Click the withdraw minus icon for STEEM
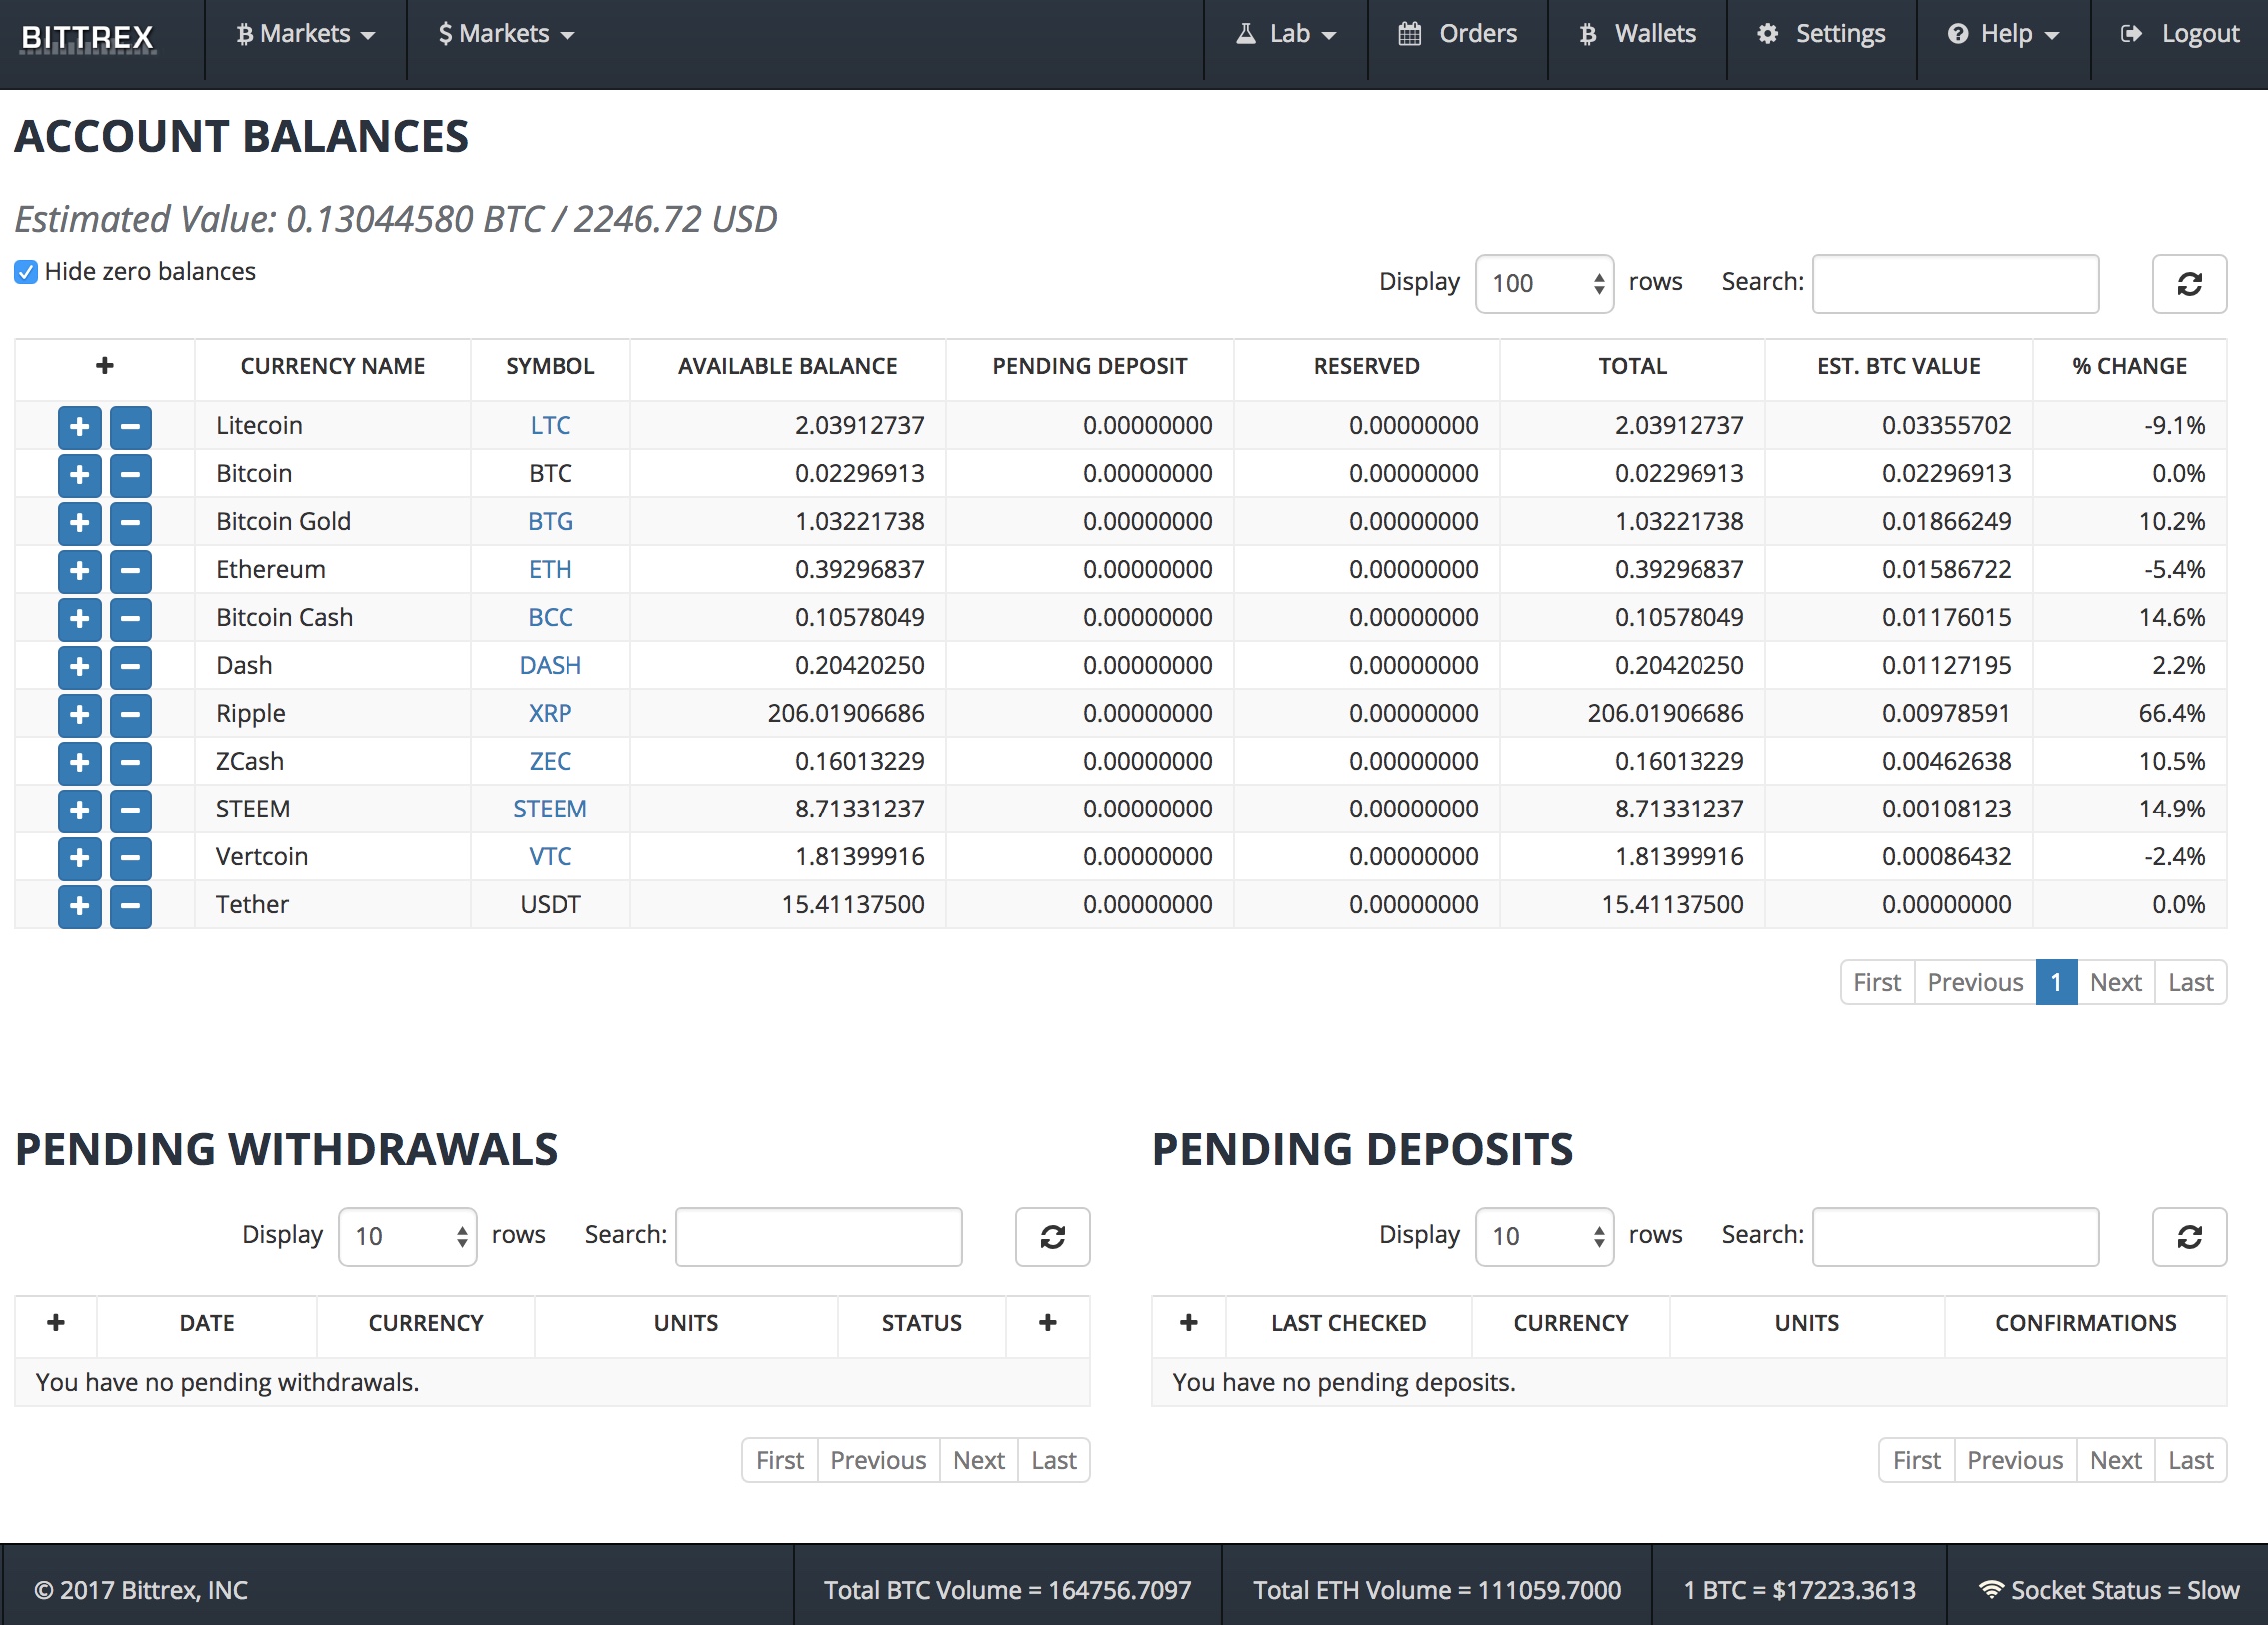 pos(130,811)
